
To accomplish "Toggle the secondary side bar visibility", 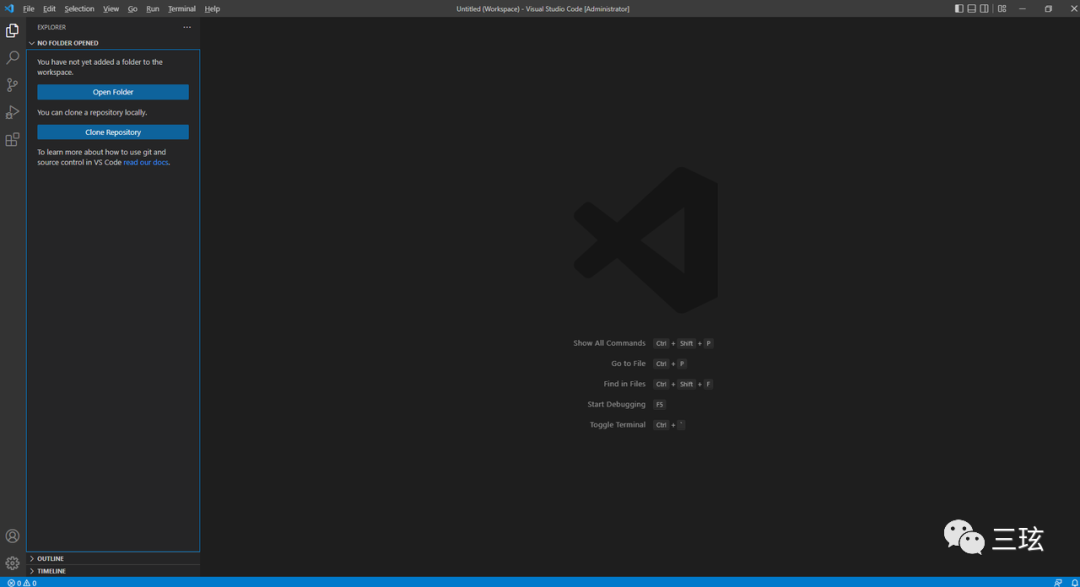I will tap(984, 9).
